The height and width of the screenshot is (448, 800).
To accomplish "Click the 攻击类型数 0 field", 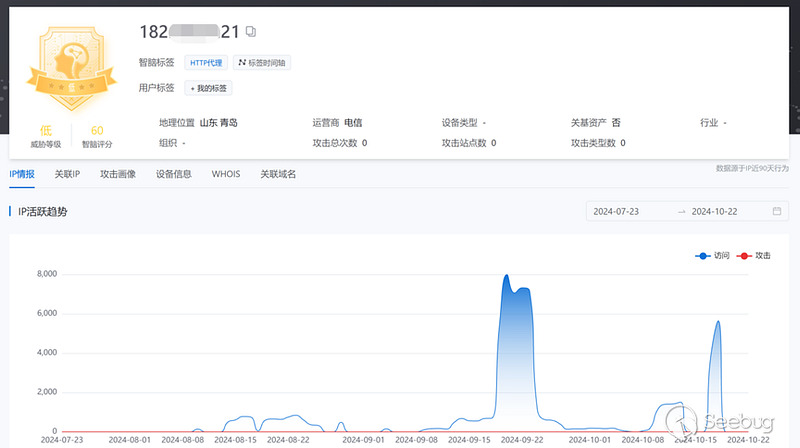I will point(598,143).
